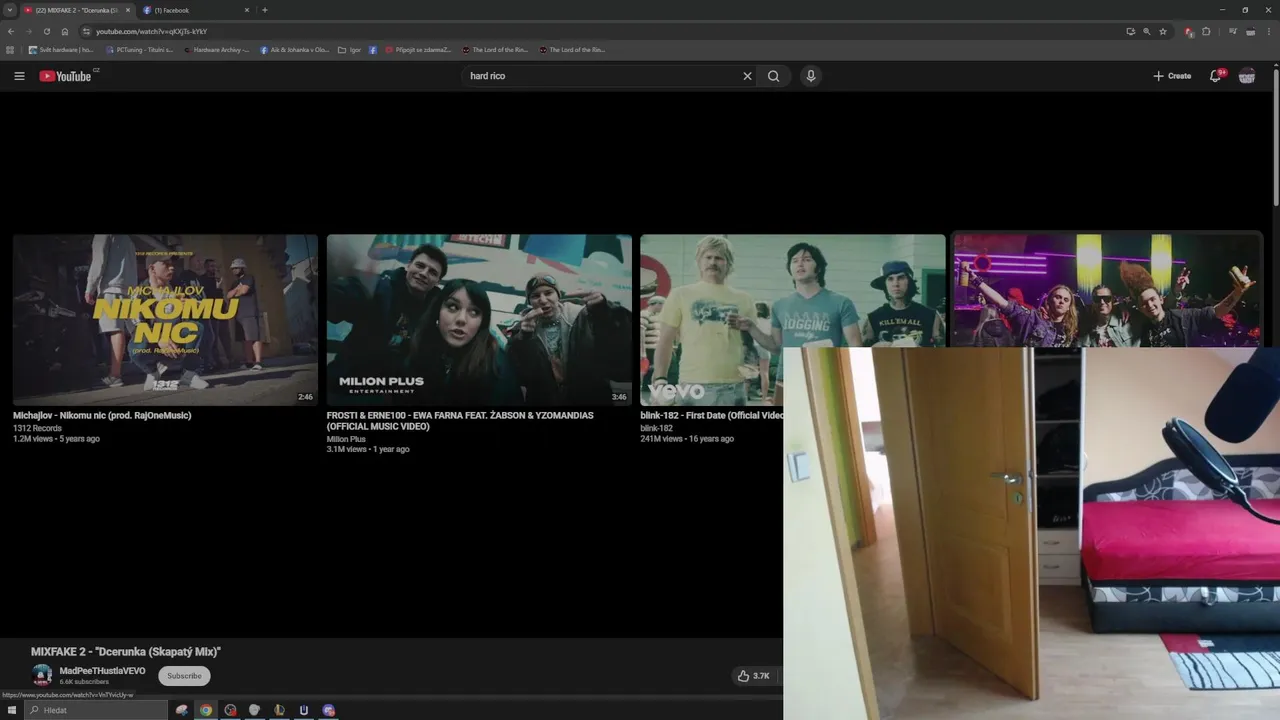
Task: Open the 1312 Records channel
Action: pos(37,428)
